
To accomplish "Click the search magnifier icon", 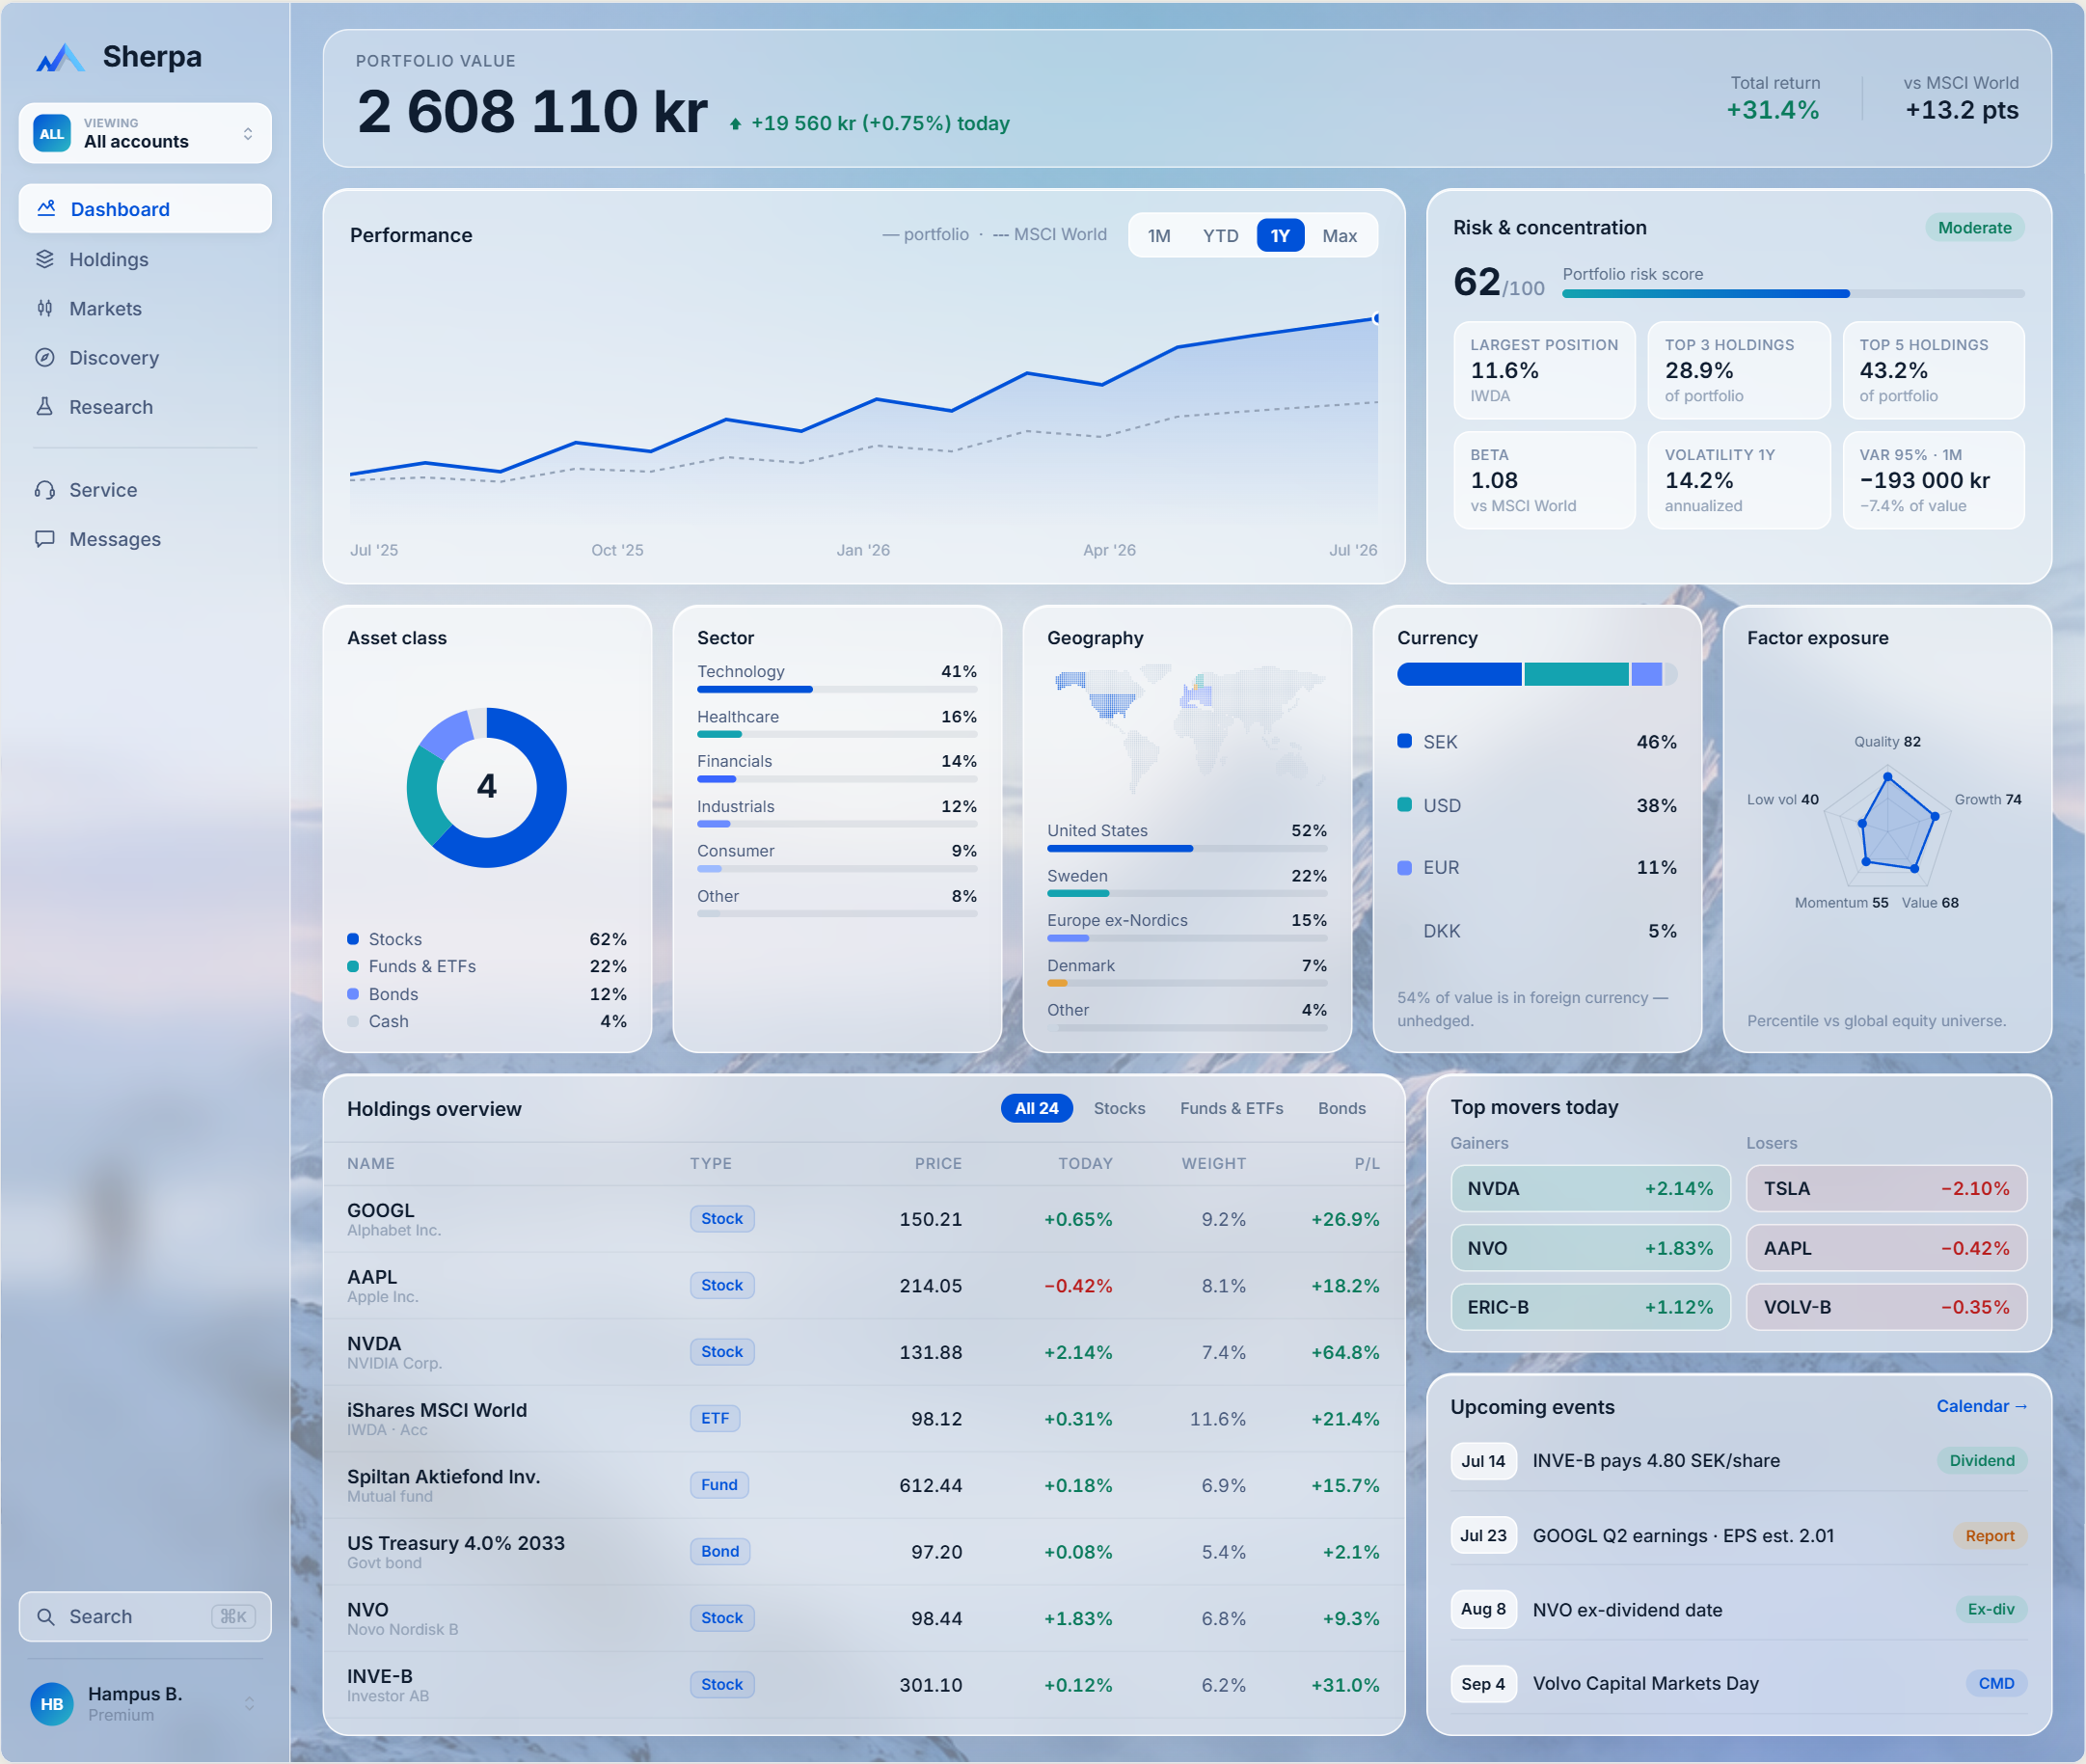I will [x=46, y=1616].
